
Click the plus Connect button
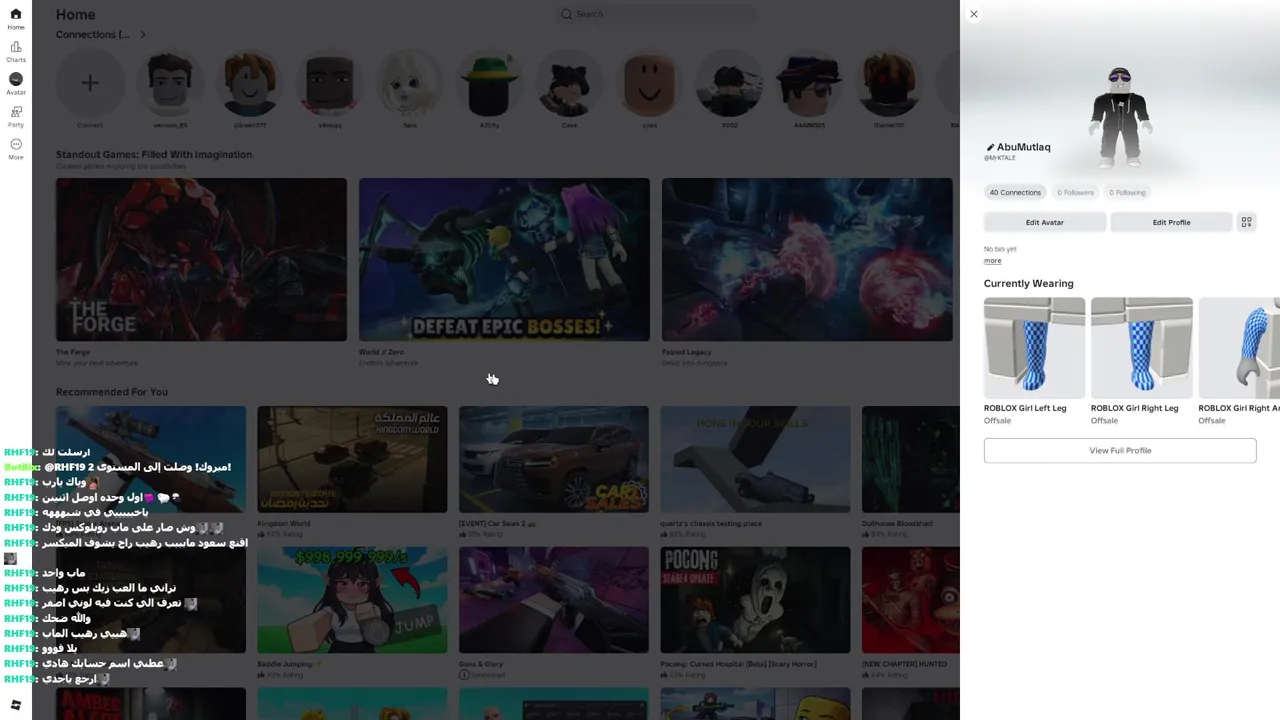(90, 83)
